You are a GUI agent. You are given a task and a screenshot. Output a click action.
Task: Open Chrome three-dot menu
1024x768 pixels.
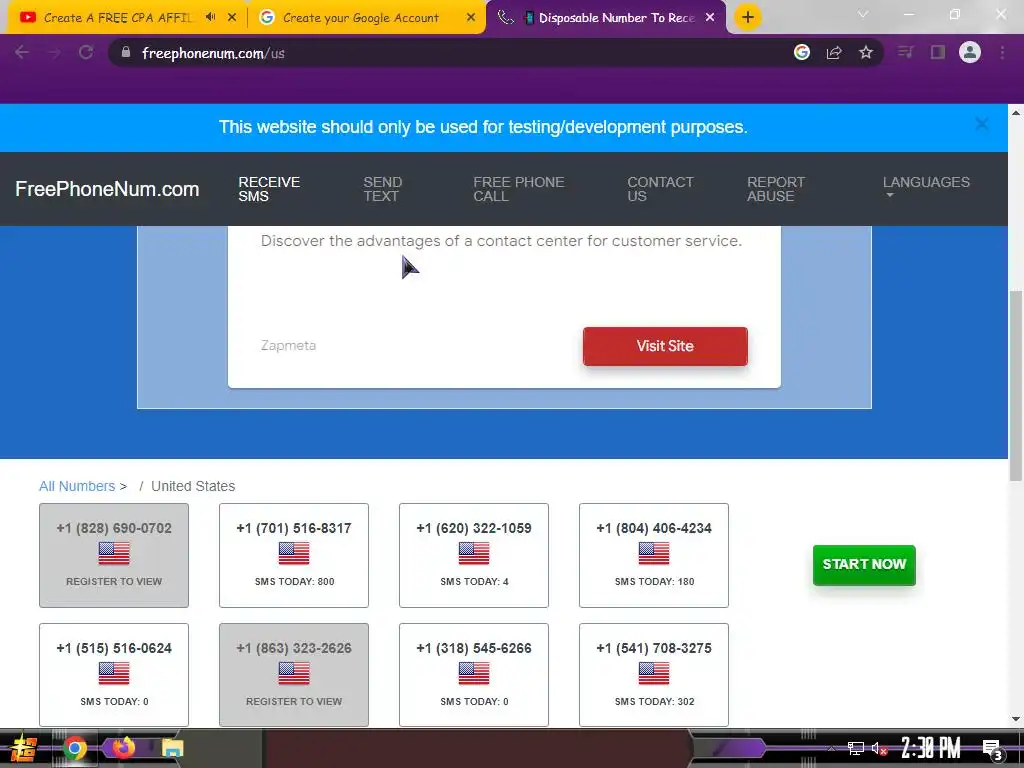click(x=1002, y=53)
